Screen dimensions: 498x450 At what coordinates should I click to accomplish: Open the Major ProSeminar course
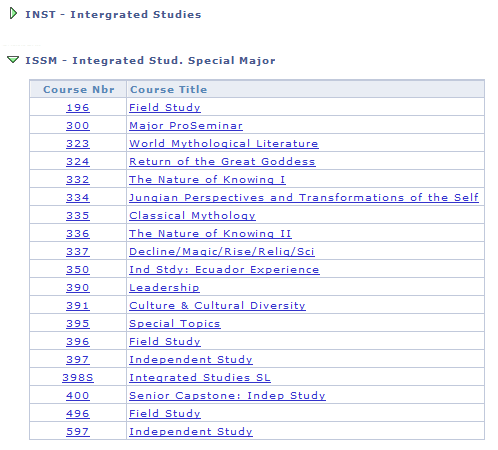point(186,126)
